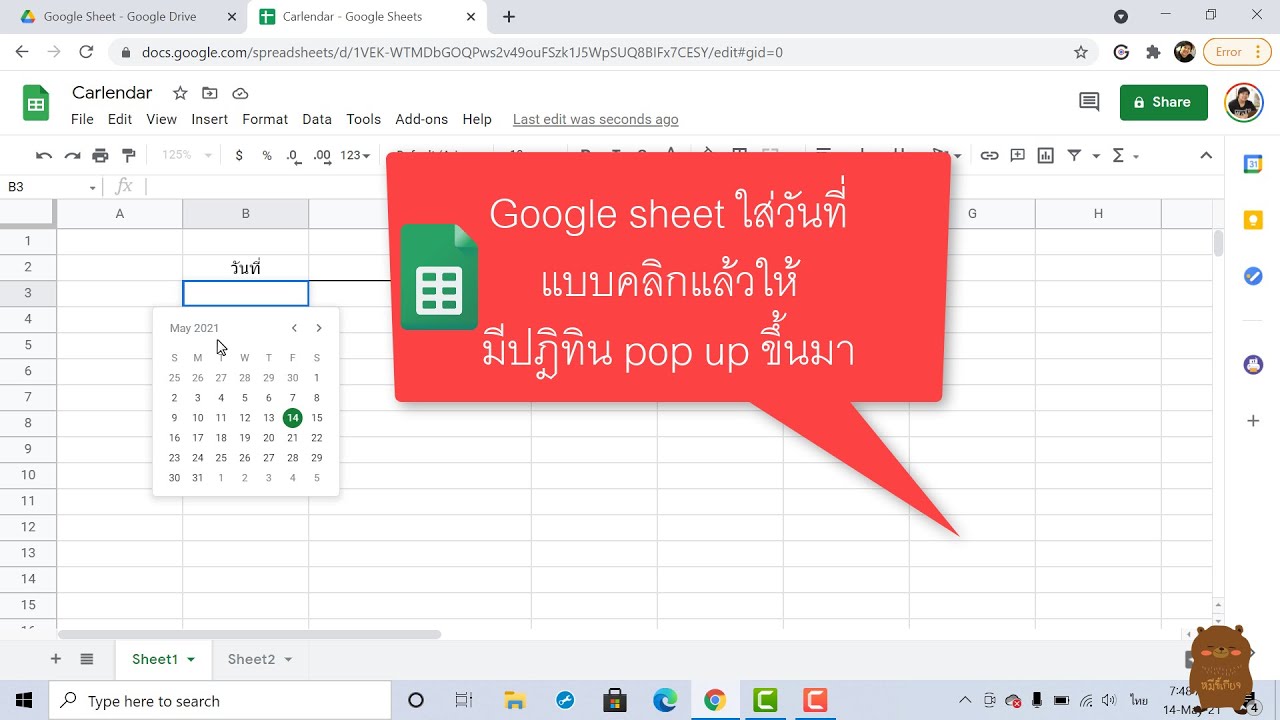The height and width of the screenshot is (720, 1280).
Task: Redo using the toolbar arrow
Action: tap(72, 155)
